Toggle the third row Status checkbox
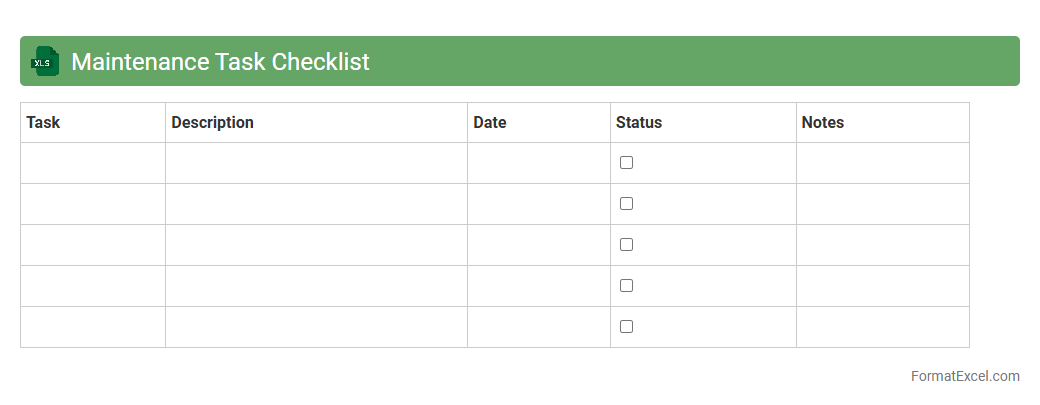This screenshot has width=1040, height=405. [626, 245]
